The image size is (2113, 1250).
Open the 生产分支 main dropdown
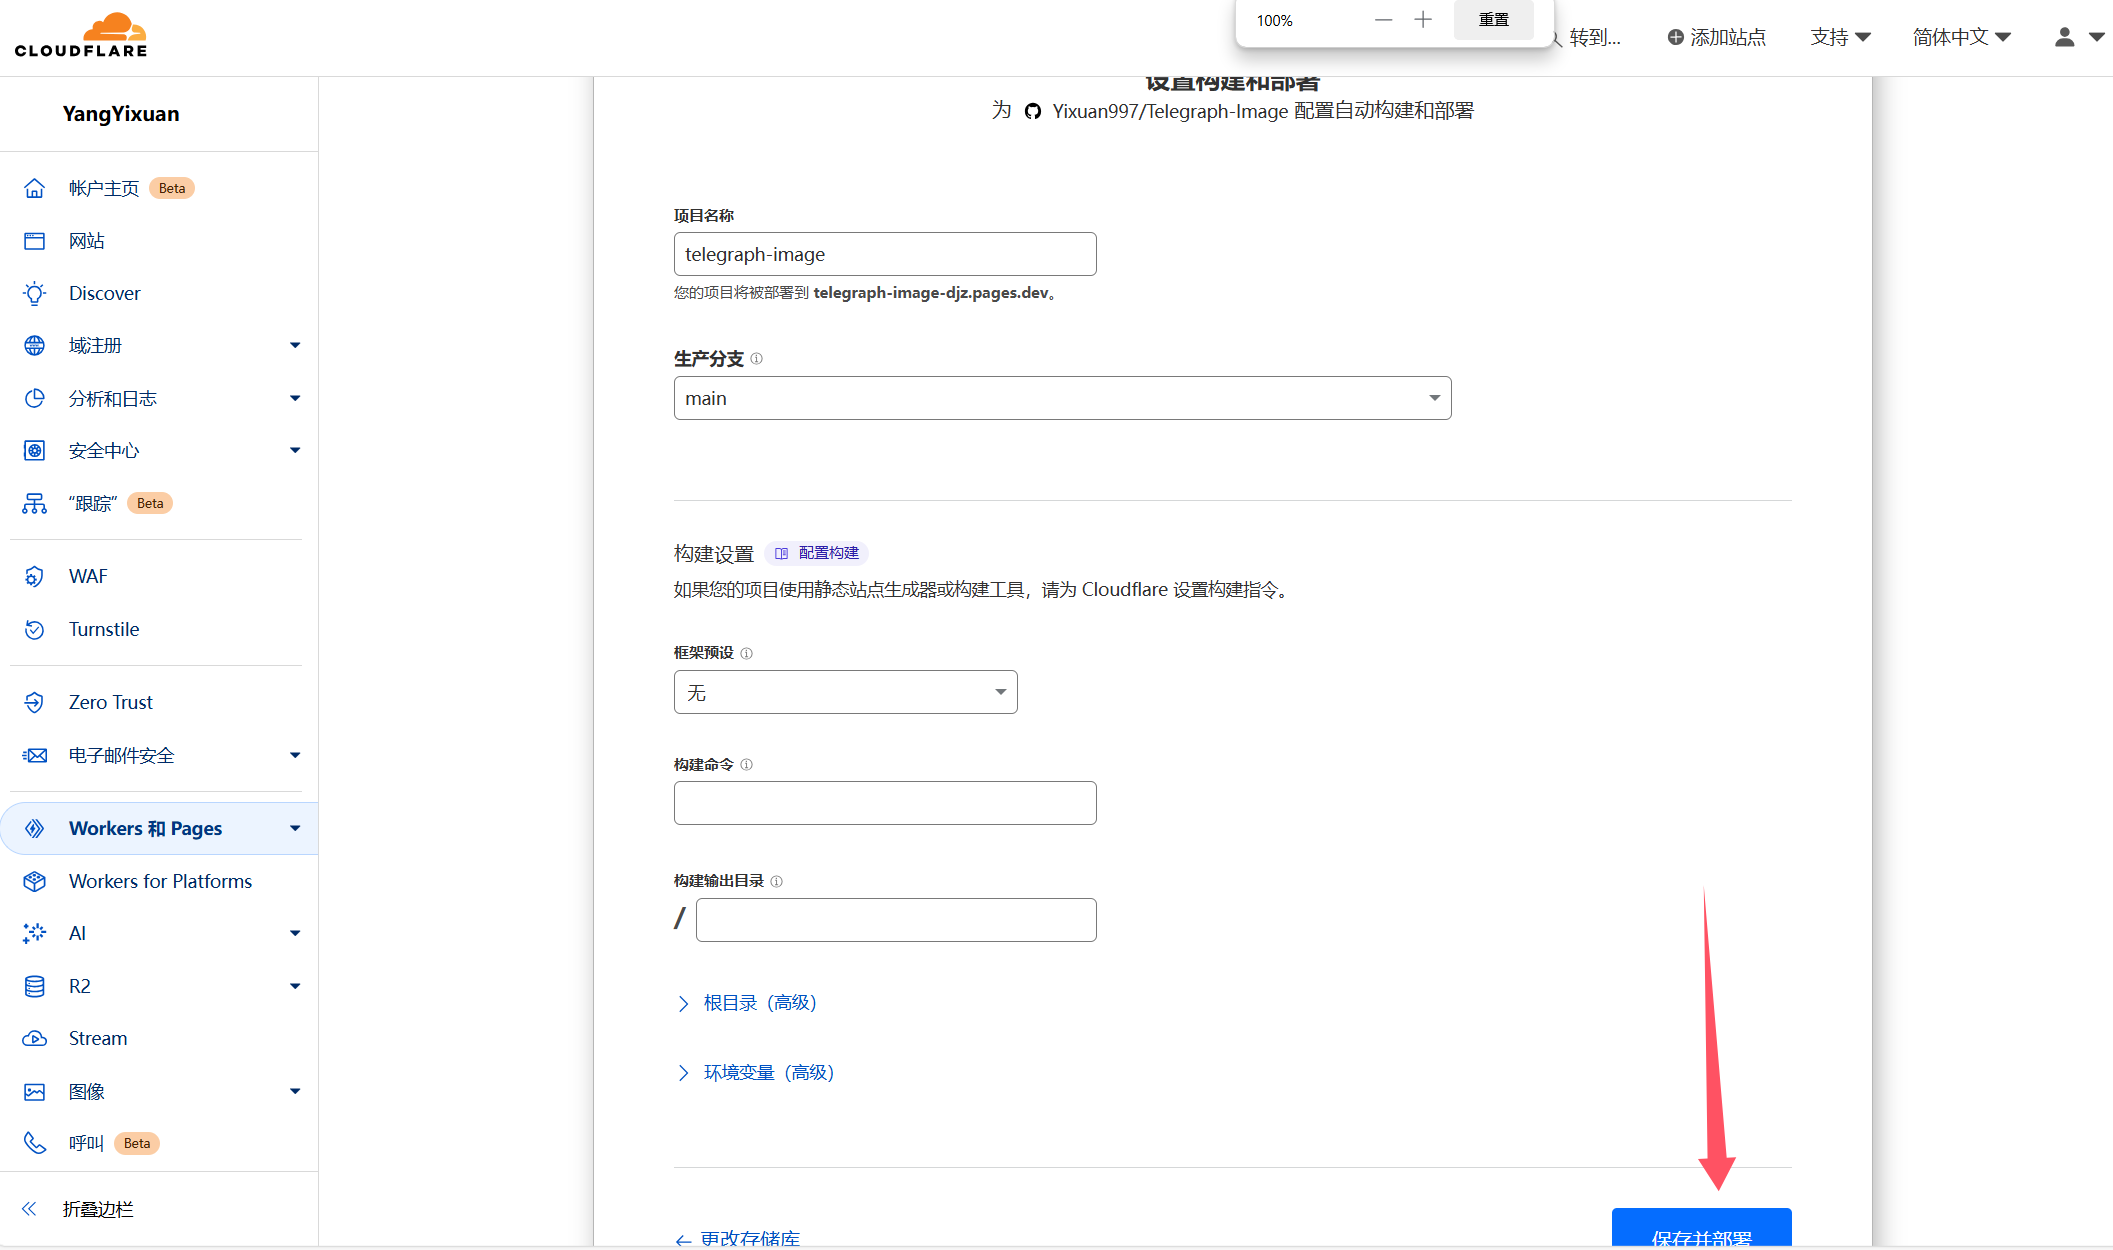(x=1062, y=398)
